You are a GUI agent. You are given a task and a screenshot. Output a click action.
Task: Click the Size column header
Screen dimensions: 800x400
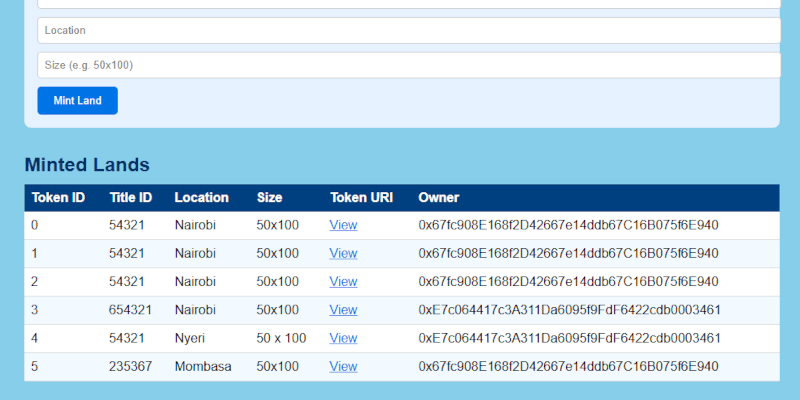(x=270, y=198)
